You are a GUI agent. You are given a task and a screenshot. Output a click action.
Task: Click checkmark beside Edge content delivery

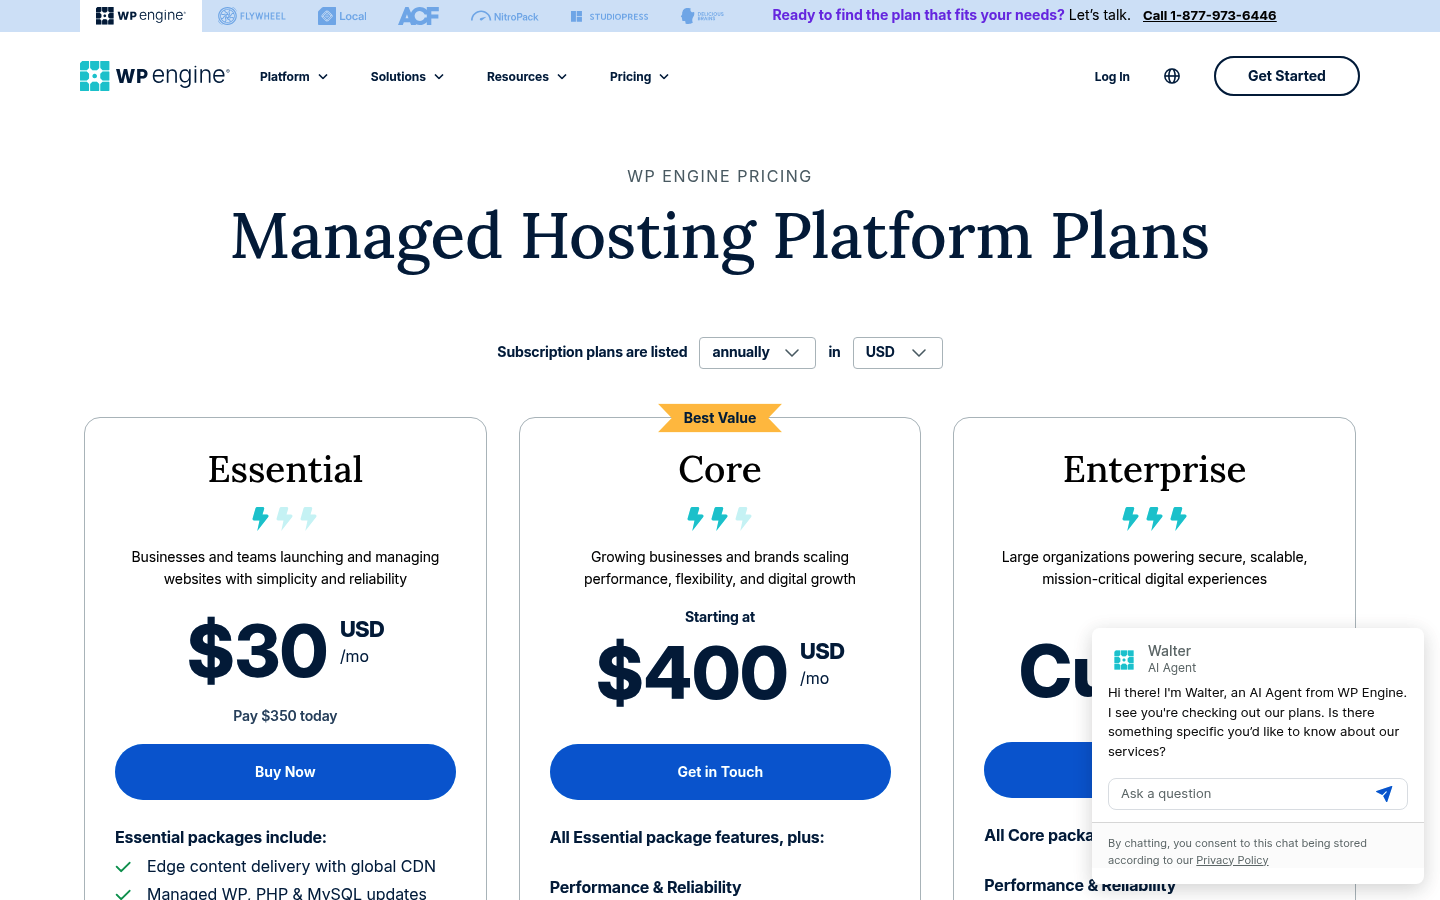click(x=123, y=867)
